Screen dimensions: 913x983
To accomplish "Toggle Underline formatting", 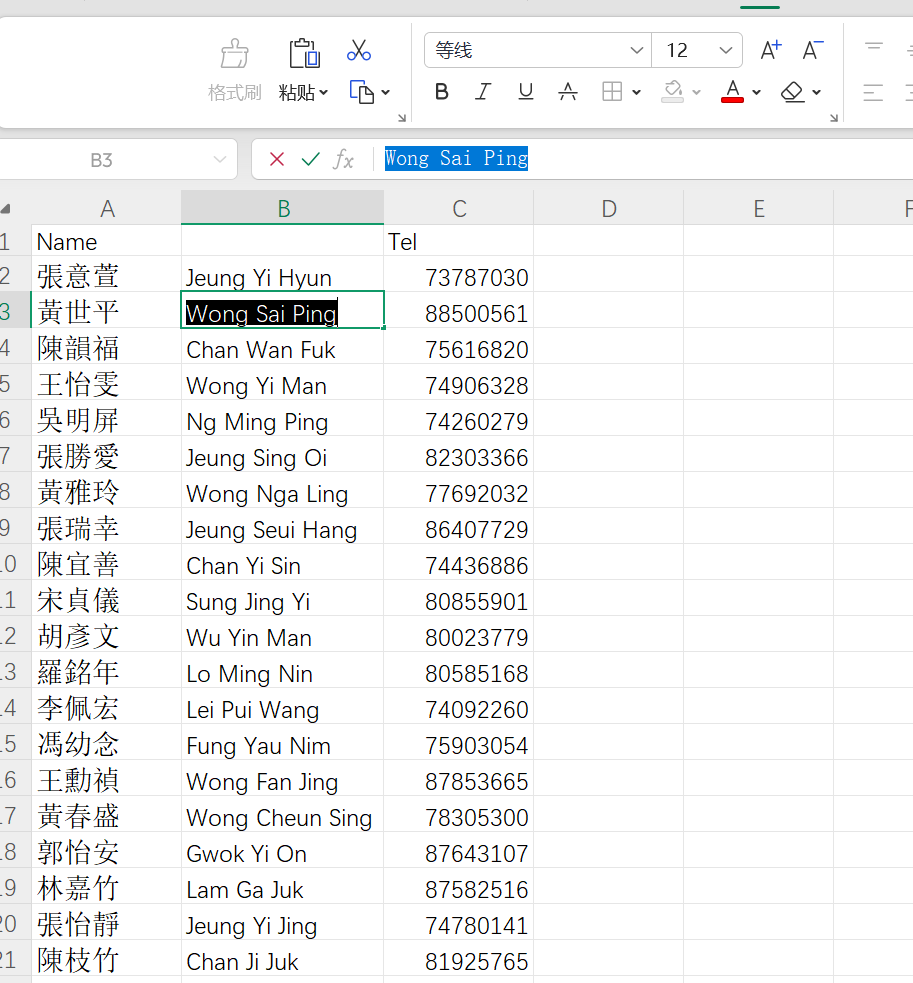I will pyautogui.click(x=525, y=92).
